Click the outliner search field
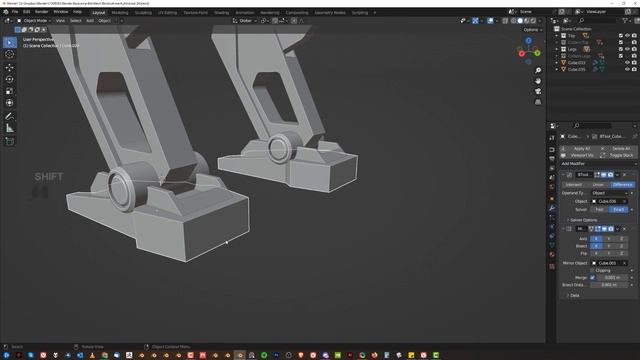 pos(597,20)
